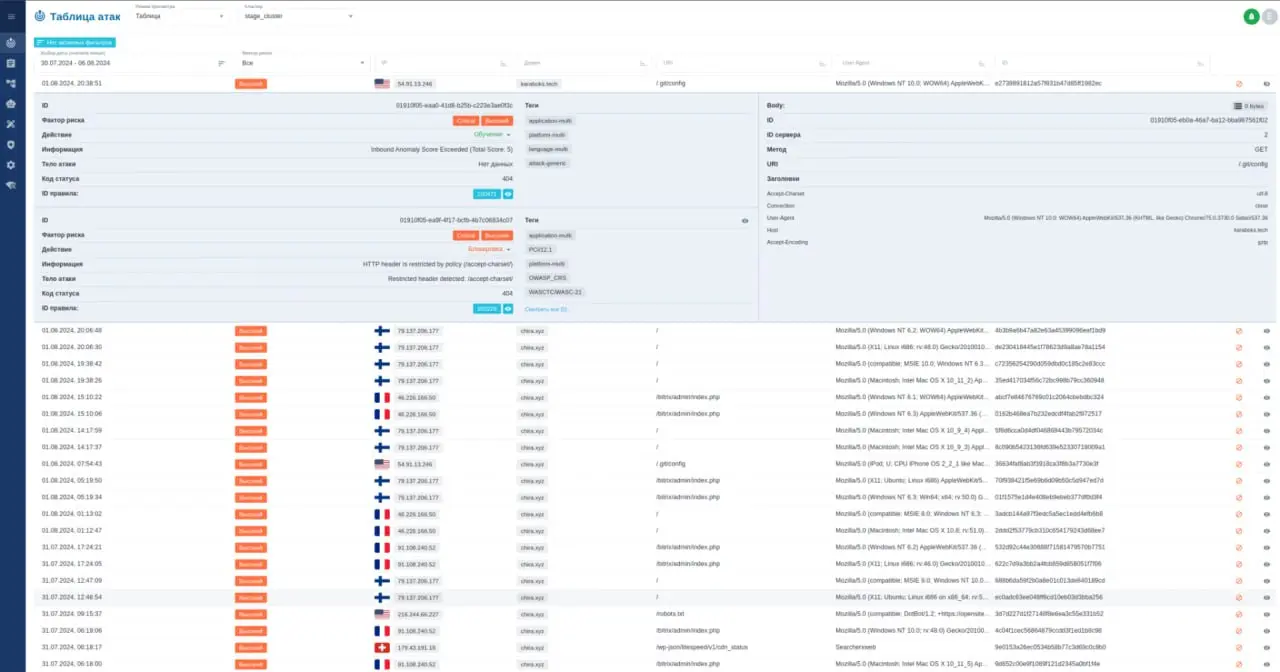Expand the Все risk filter dropdown
Screen dimensions: 1280x672
click(x=304, y=63)
